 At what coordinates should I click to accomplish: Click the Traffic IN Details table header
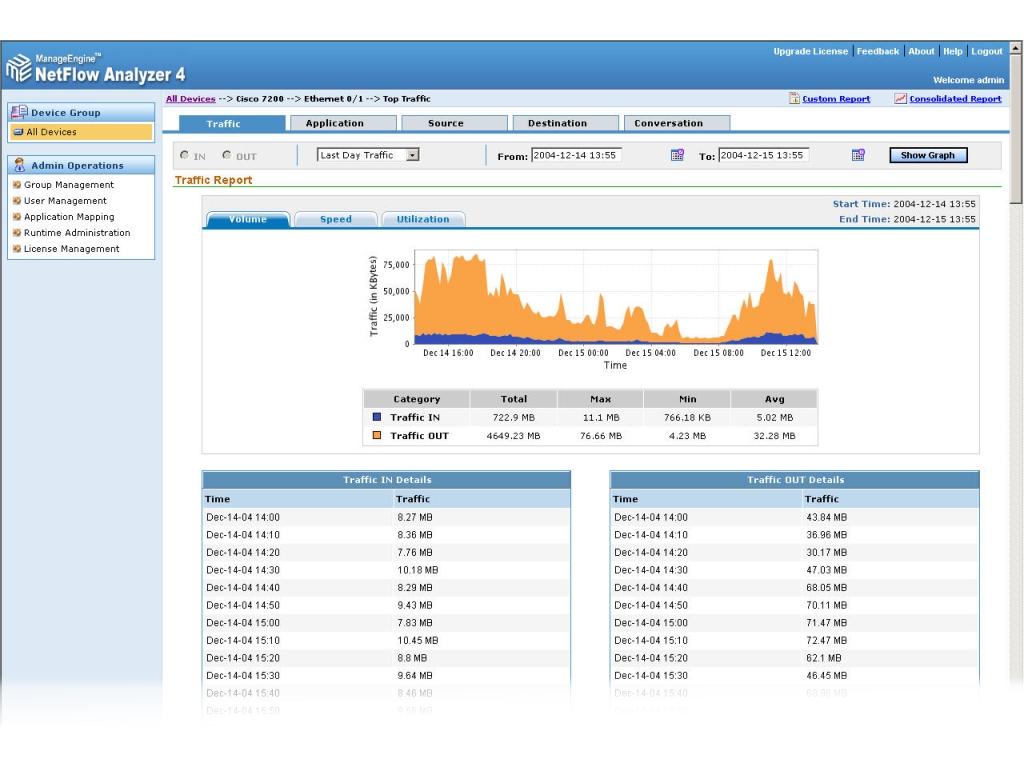coord(387,480)
